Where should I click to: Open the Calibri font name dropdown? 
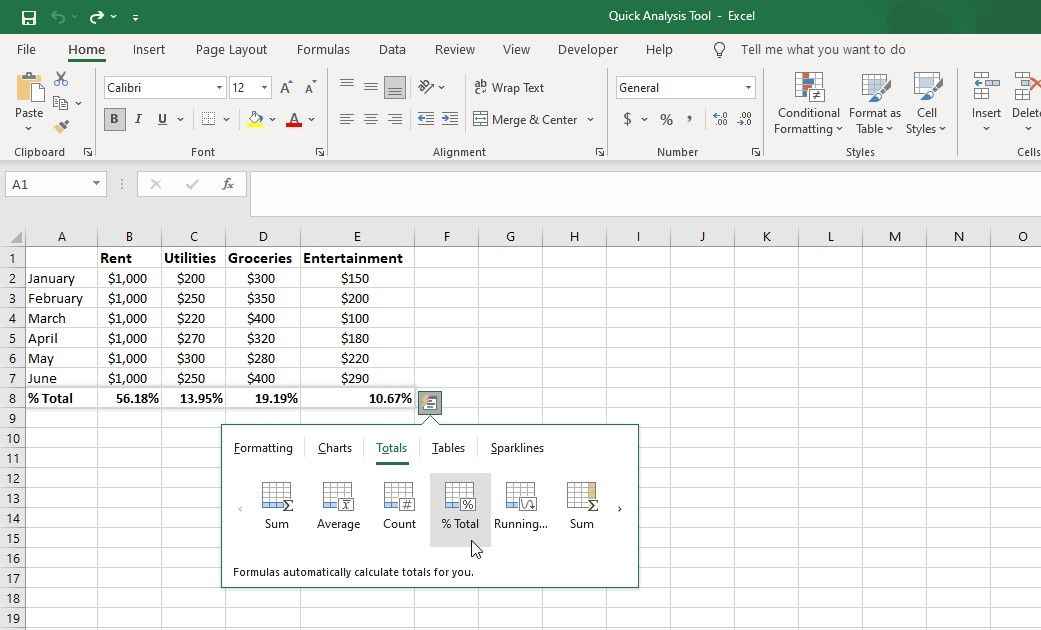point(219,88)
